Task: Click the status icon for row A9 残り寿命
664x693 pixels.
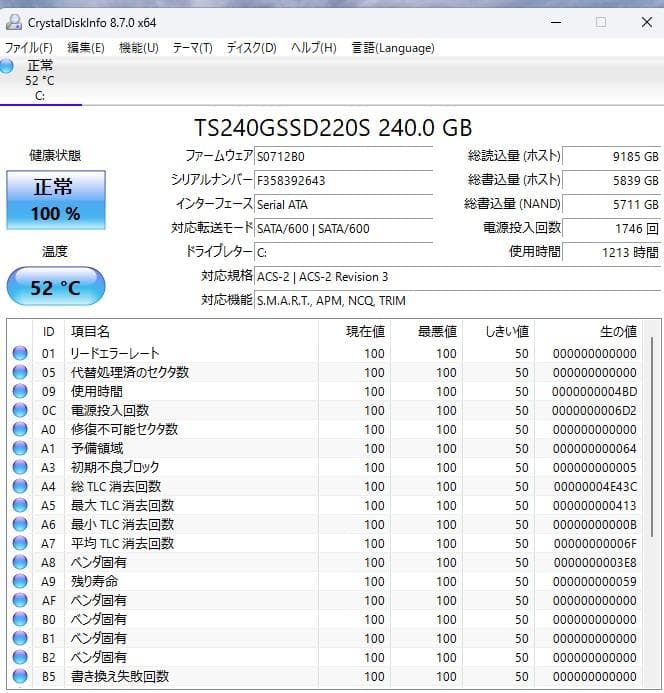Action: [x=20, y=581]
